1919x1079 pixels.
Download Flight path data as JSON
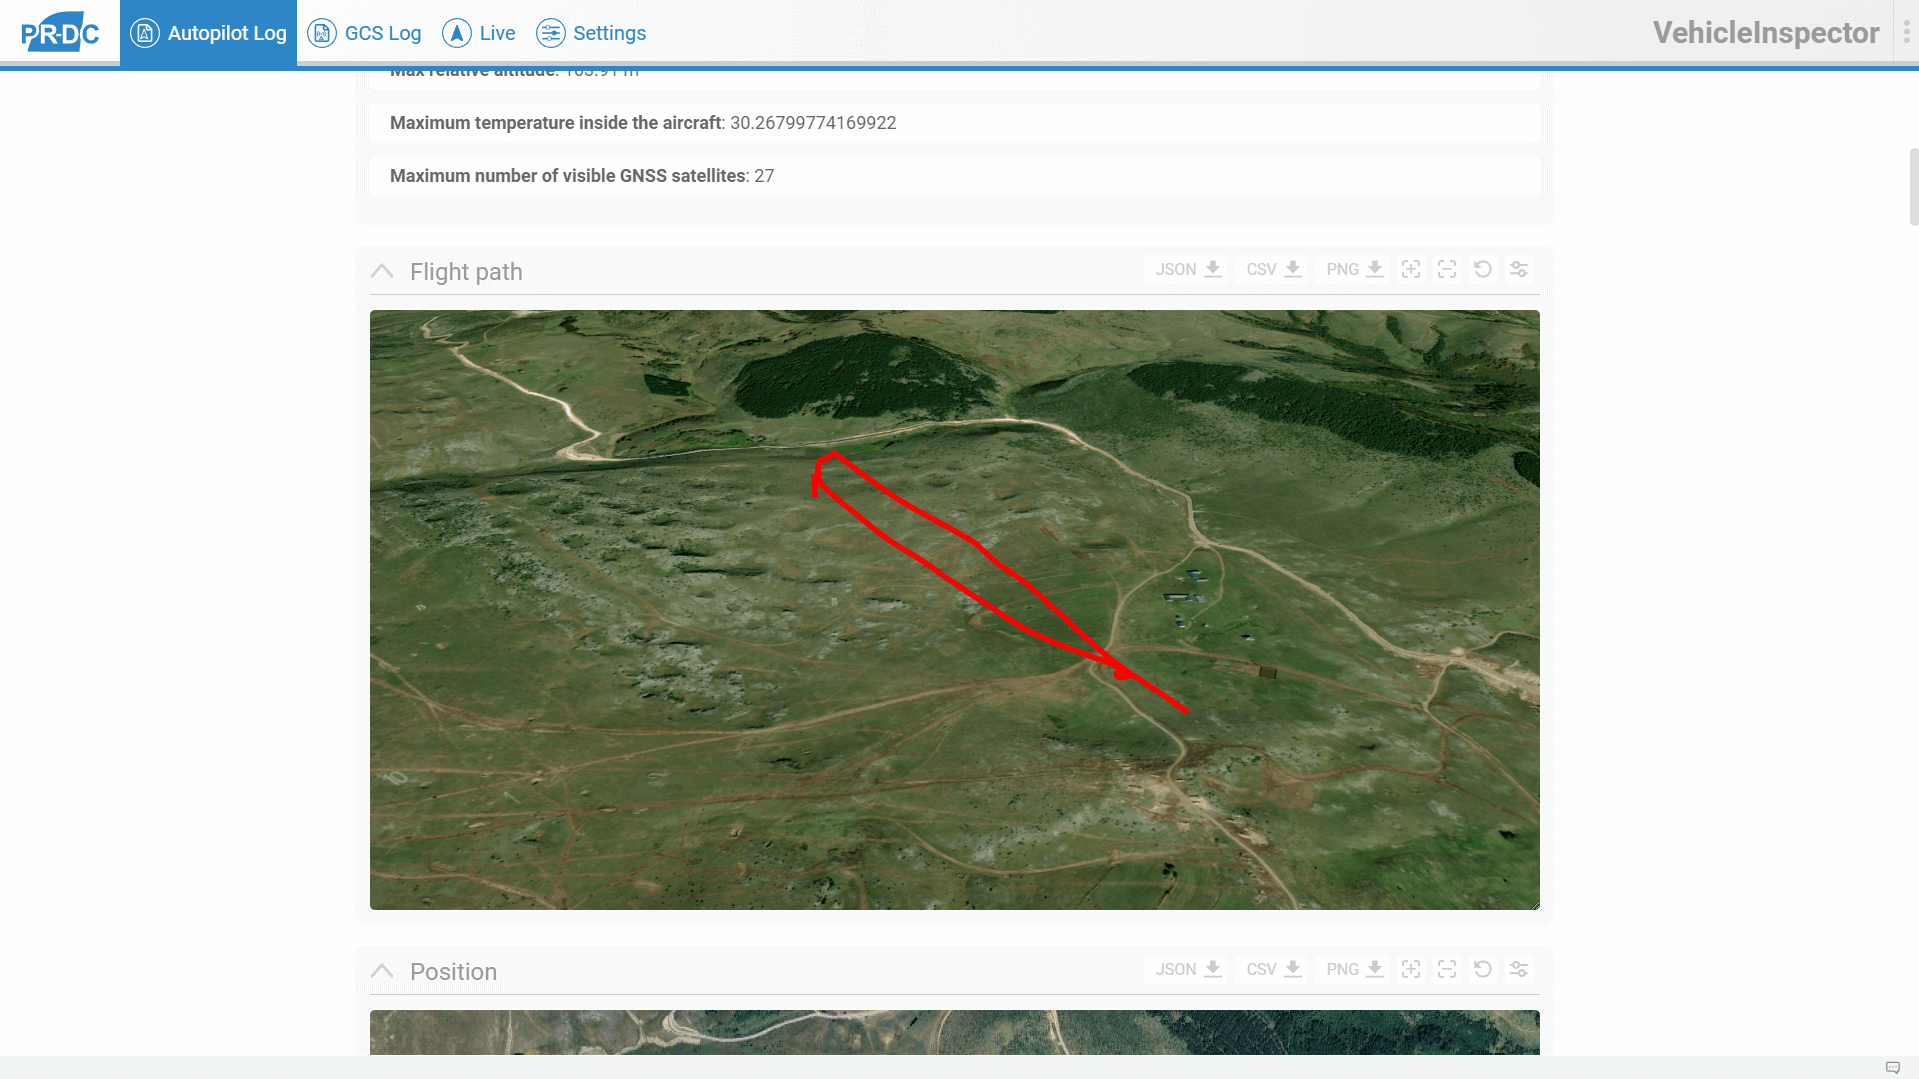click(1187, 270)
